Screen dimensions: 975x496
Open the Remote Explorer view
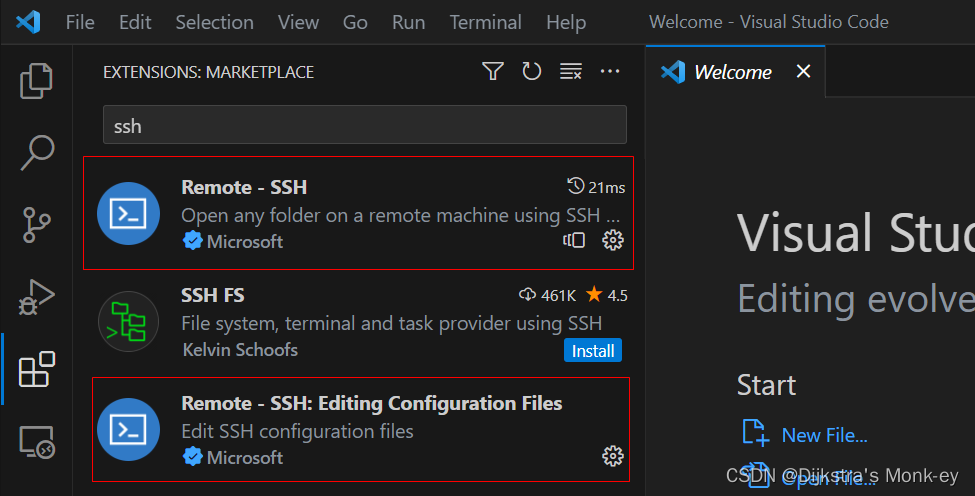(x=36, y=441)
